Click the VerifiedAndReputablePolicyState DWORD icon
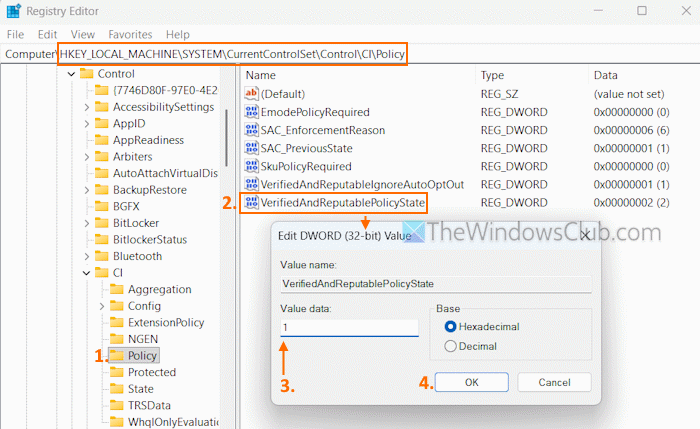The height and width of the screenshot is (429, 700). pos(251,203)
